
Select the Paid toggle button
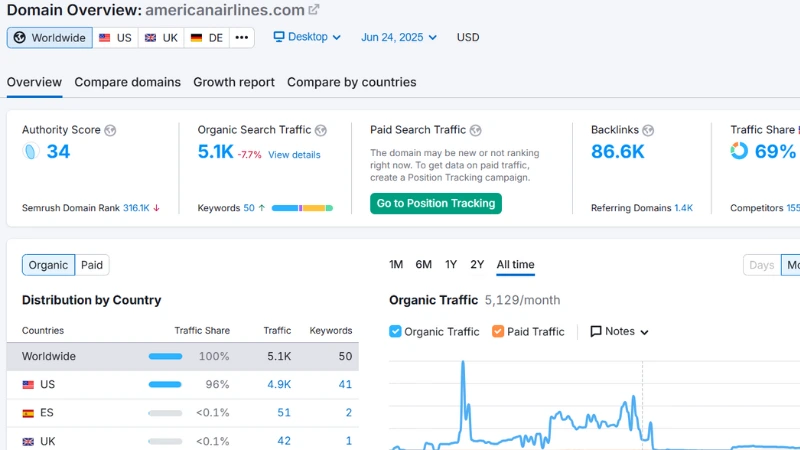pyautogui.click(x=92, y=265)
